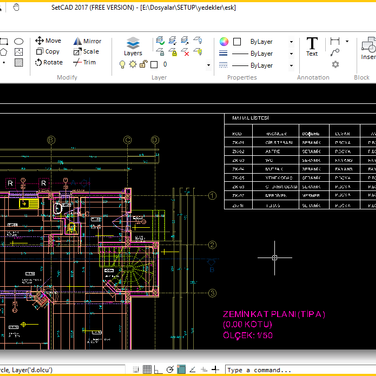This screenshot has height=376, width=376.
Task: Click the layer previous arrow icon
Action: [x=198, y=41]
